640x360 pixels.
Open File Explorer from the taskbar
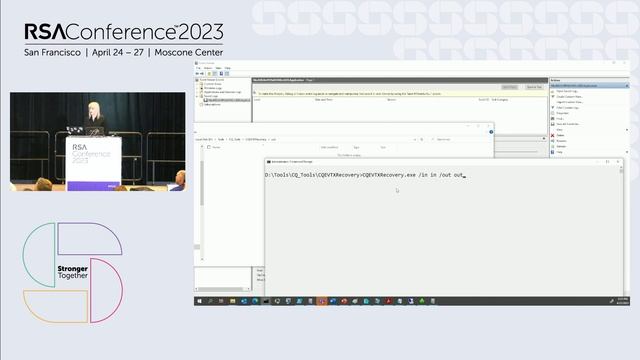[233, 301]
